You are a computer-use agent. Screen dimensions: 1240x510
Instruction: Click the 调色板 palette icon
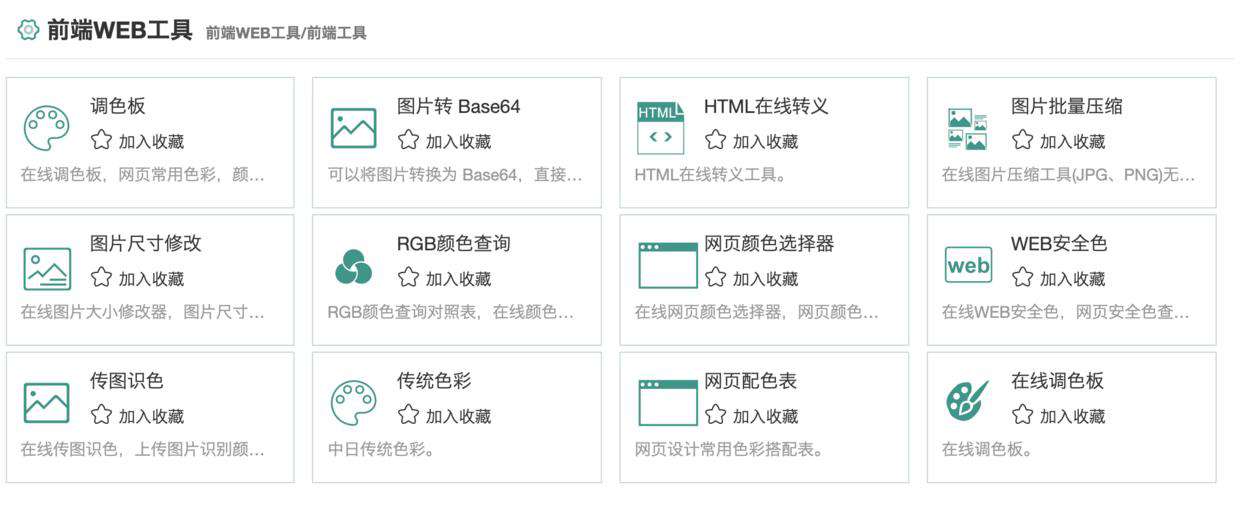[46, 128]
